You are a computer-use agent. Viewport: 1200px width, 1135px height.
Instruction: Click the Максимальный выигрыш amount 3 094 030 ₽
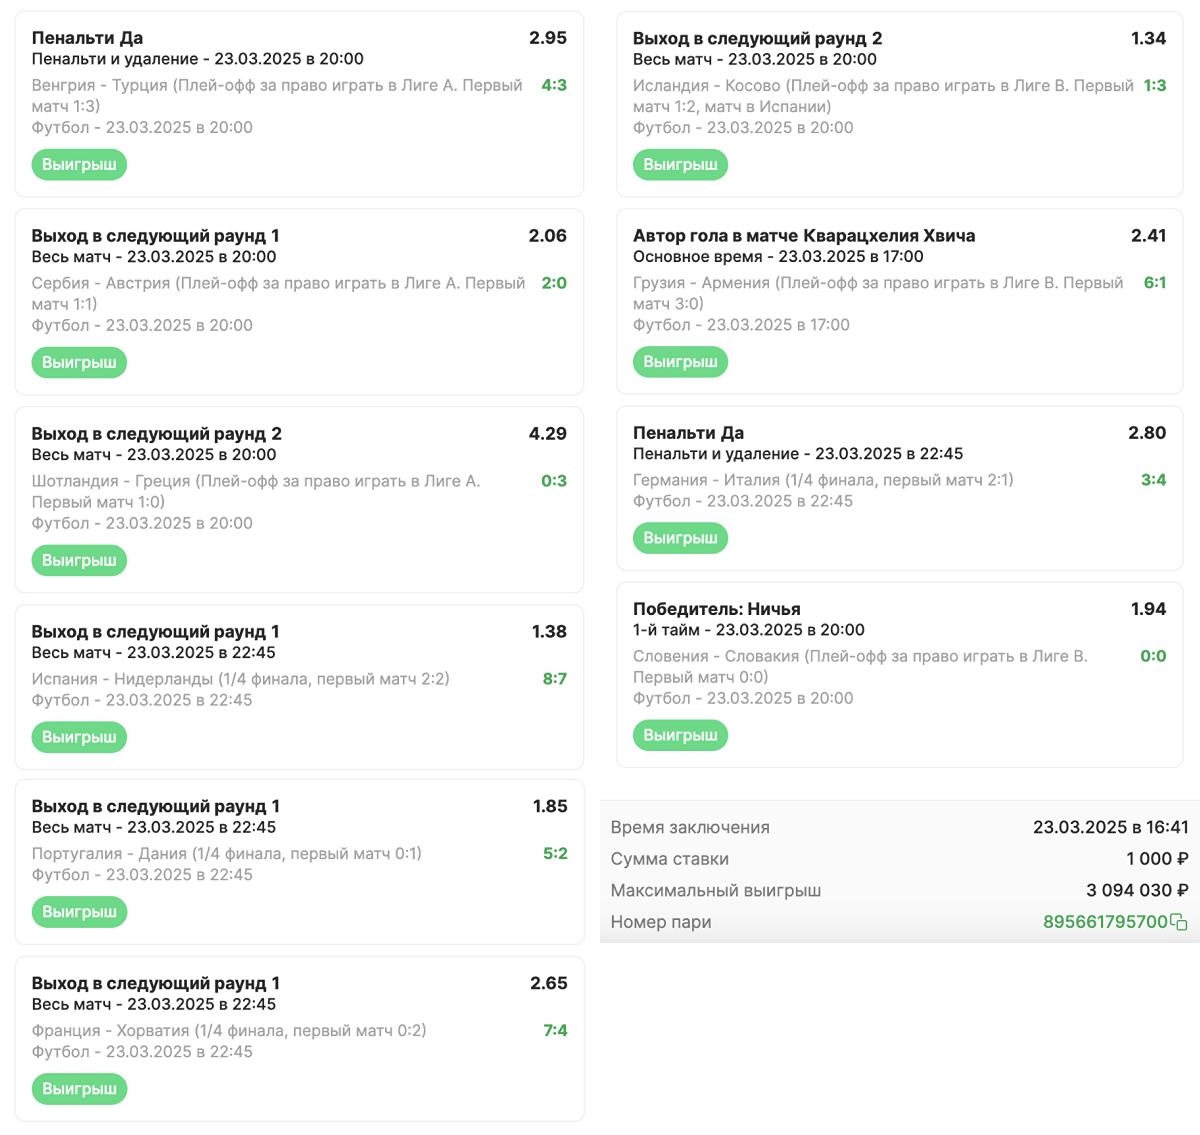point(1137,890)
